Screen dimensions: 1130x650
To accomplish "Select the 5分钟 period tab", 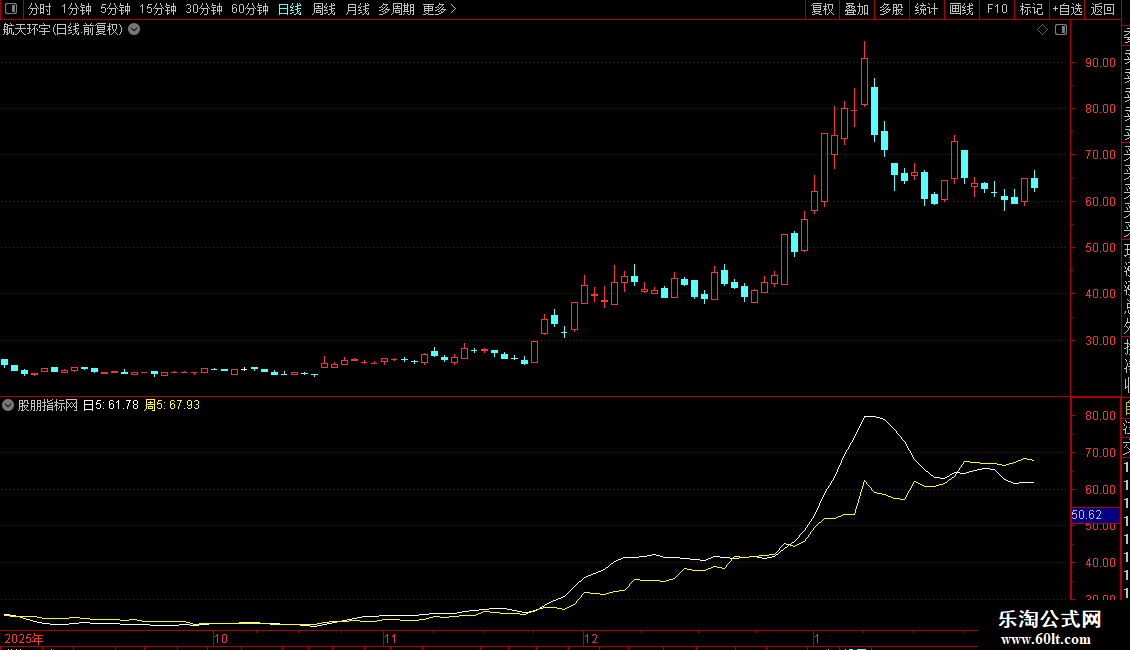I will coord(115,9).
